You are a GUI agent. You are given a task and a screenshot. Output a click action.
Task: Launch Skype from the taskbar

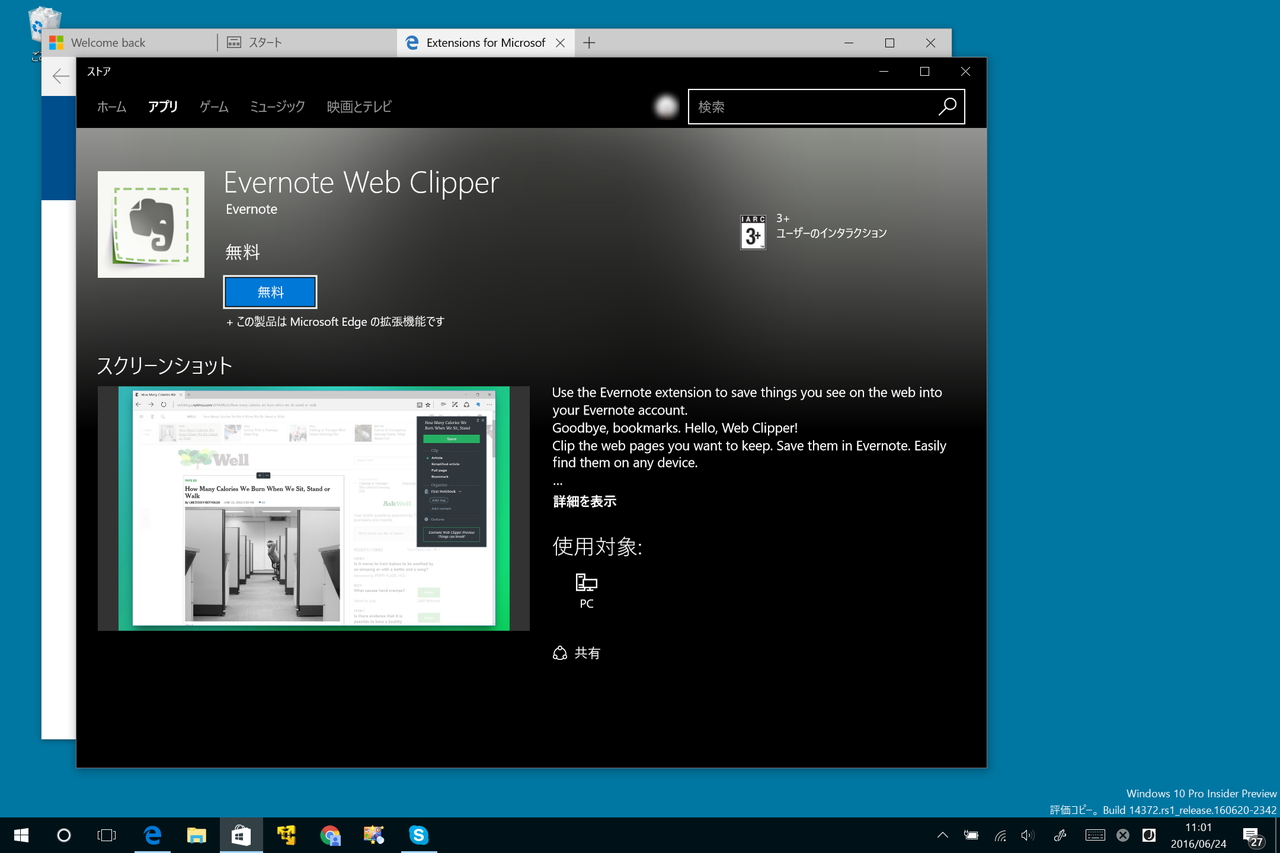[419, 835]
